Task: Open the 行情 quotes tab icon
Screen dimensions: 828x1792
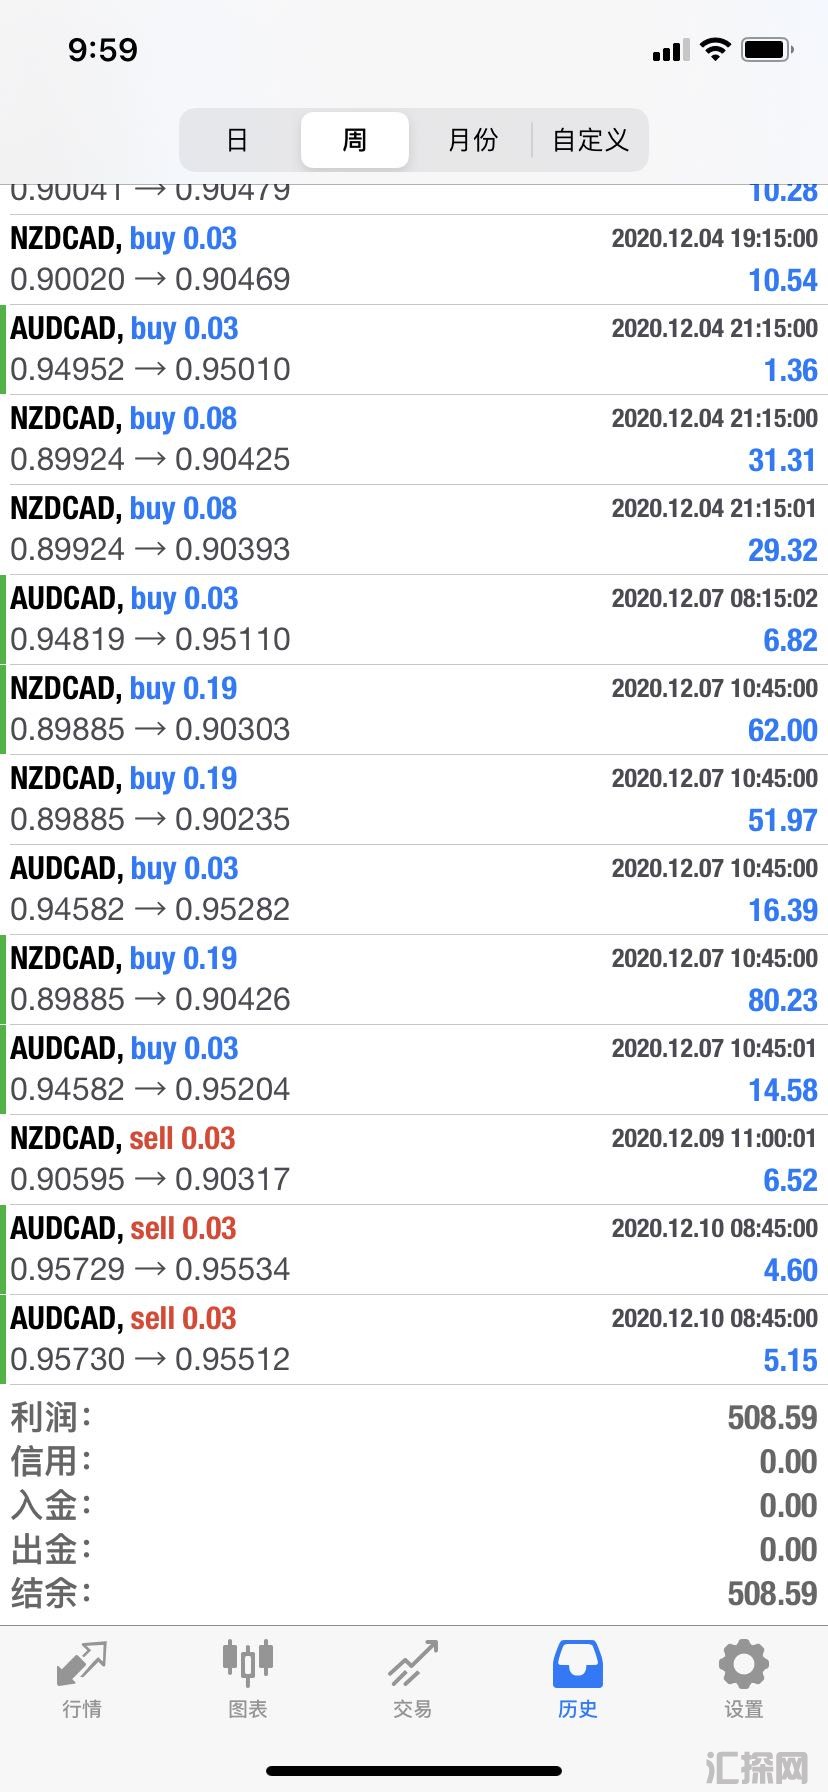Action: pos(82,1664)
